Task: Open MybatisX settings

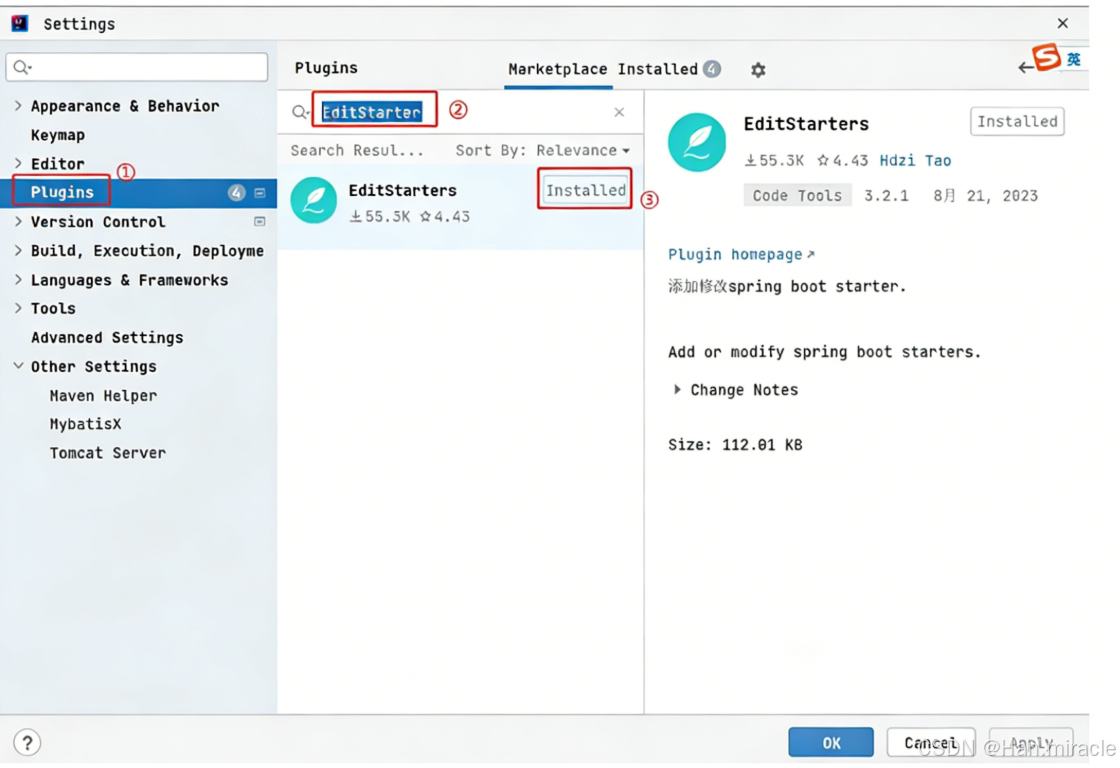Action: (85, 424)
